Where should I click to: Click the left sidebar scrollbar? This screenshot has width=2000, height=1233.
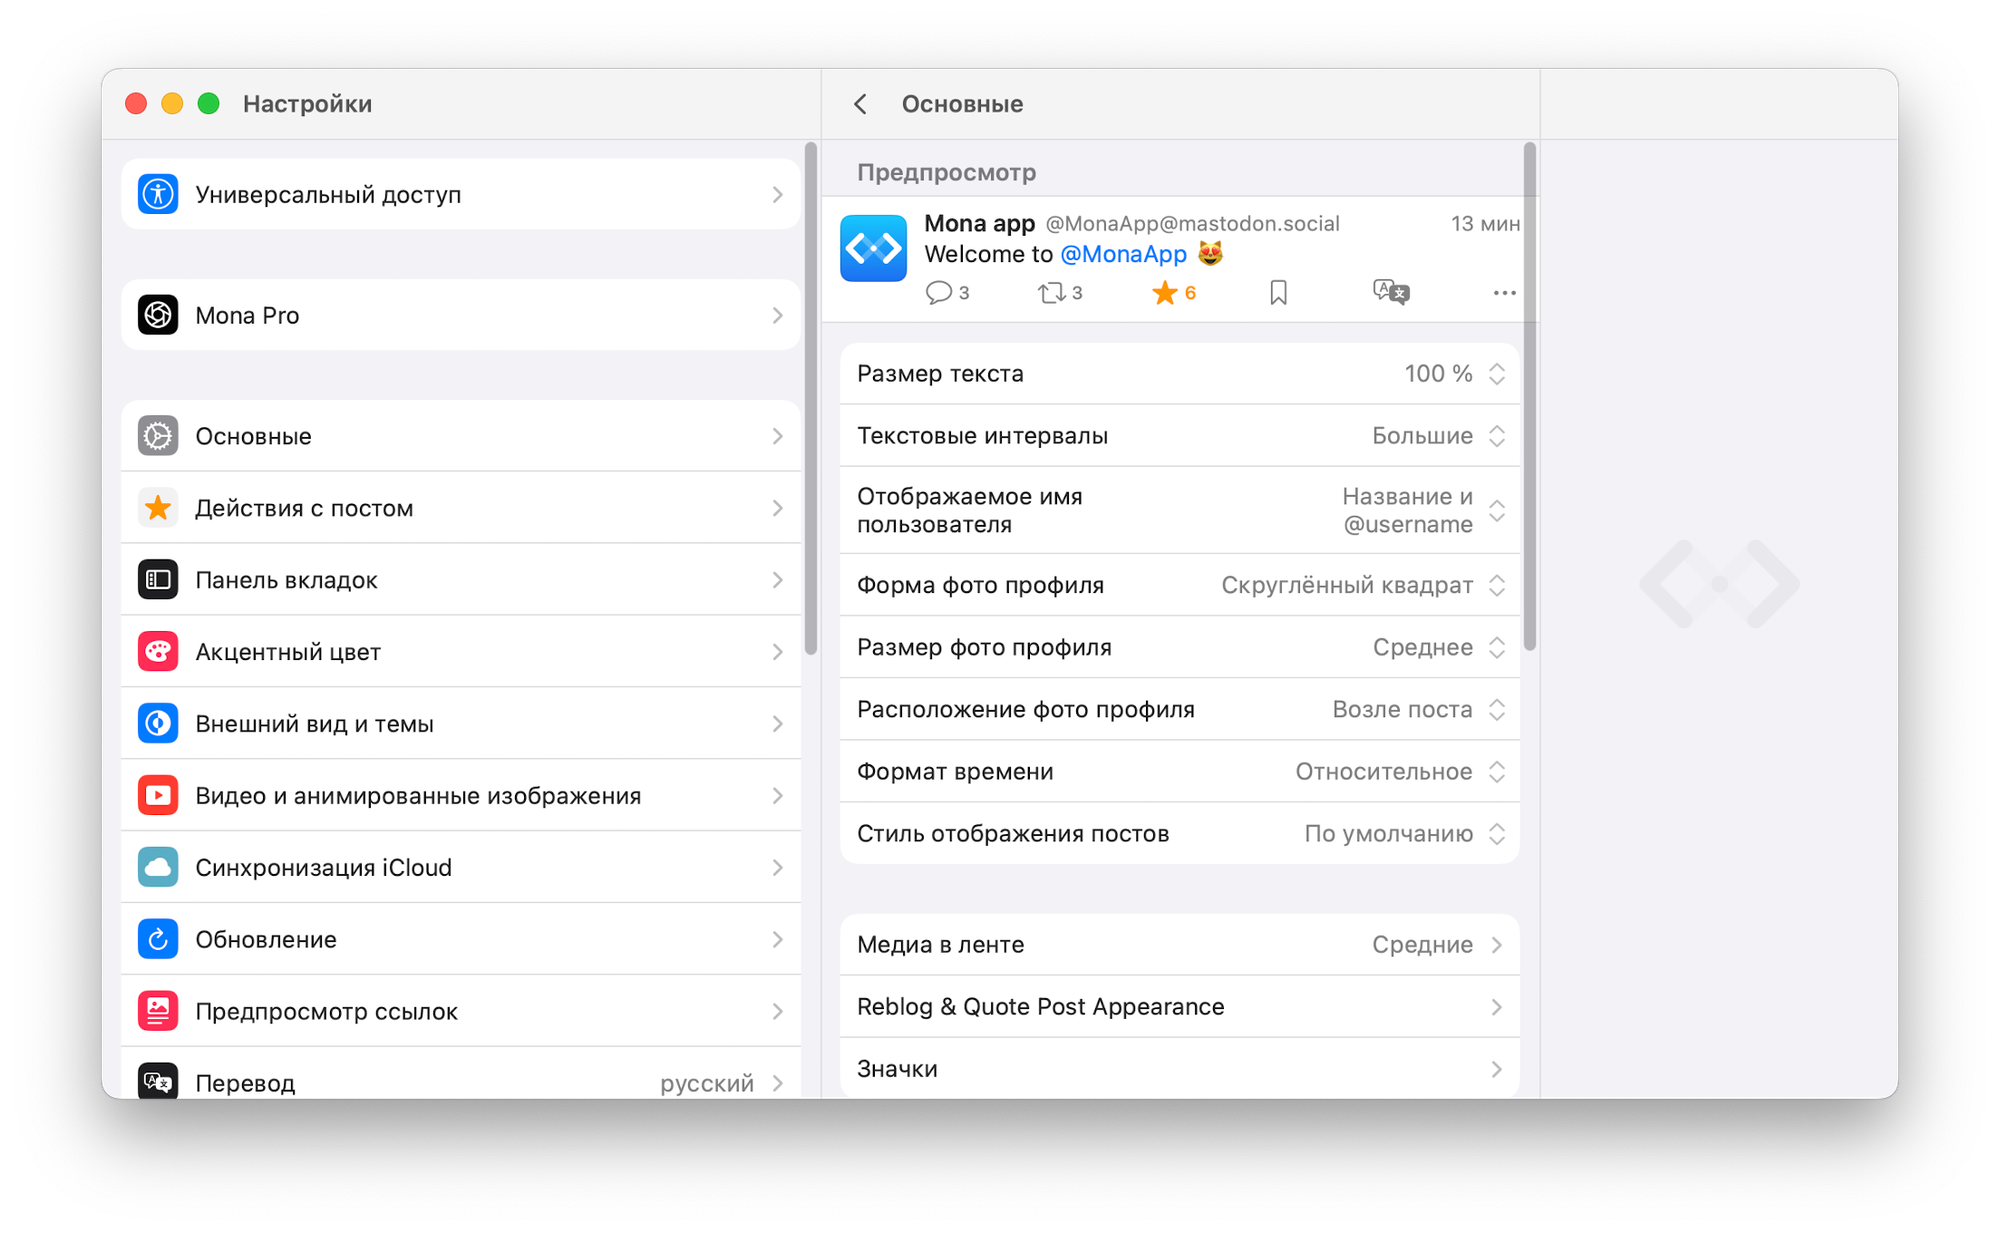[x=810, y=400]
